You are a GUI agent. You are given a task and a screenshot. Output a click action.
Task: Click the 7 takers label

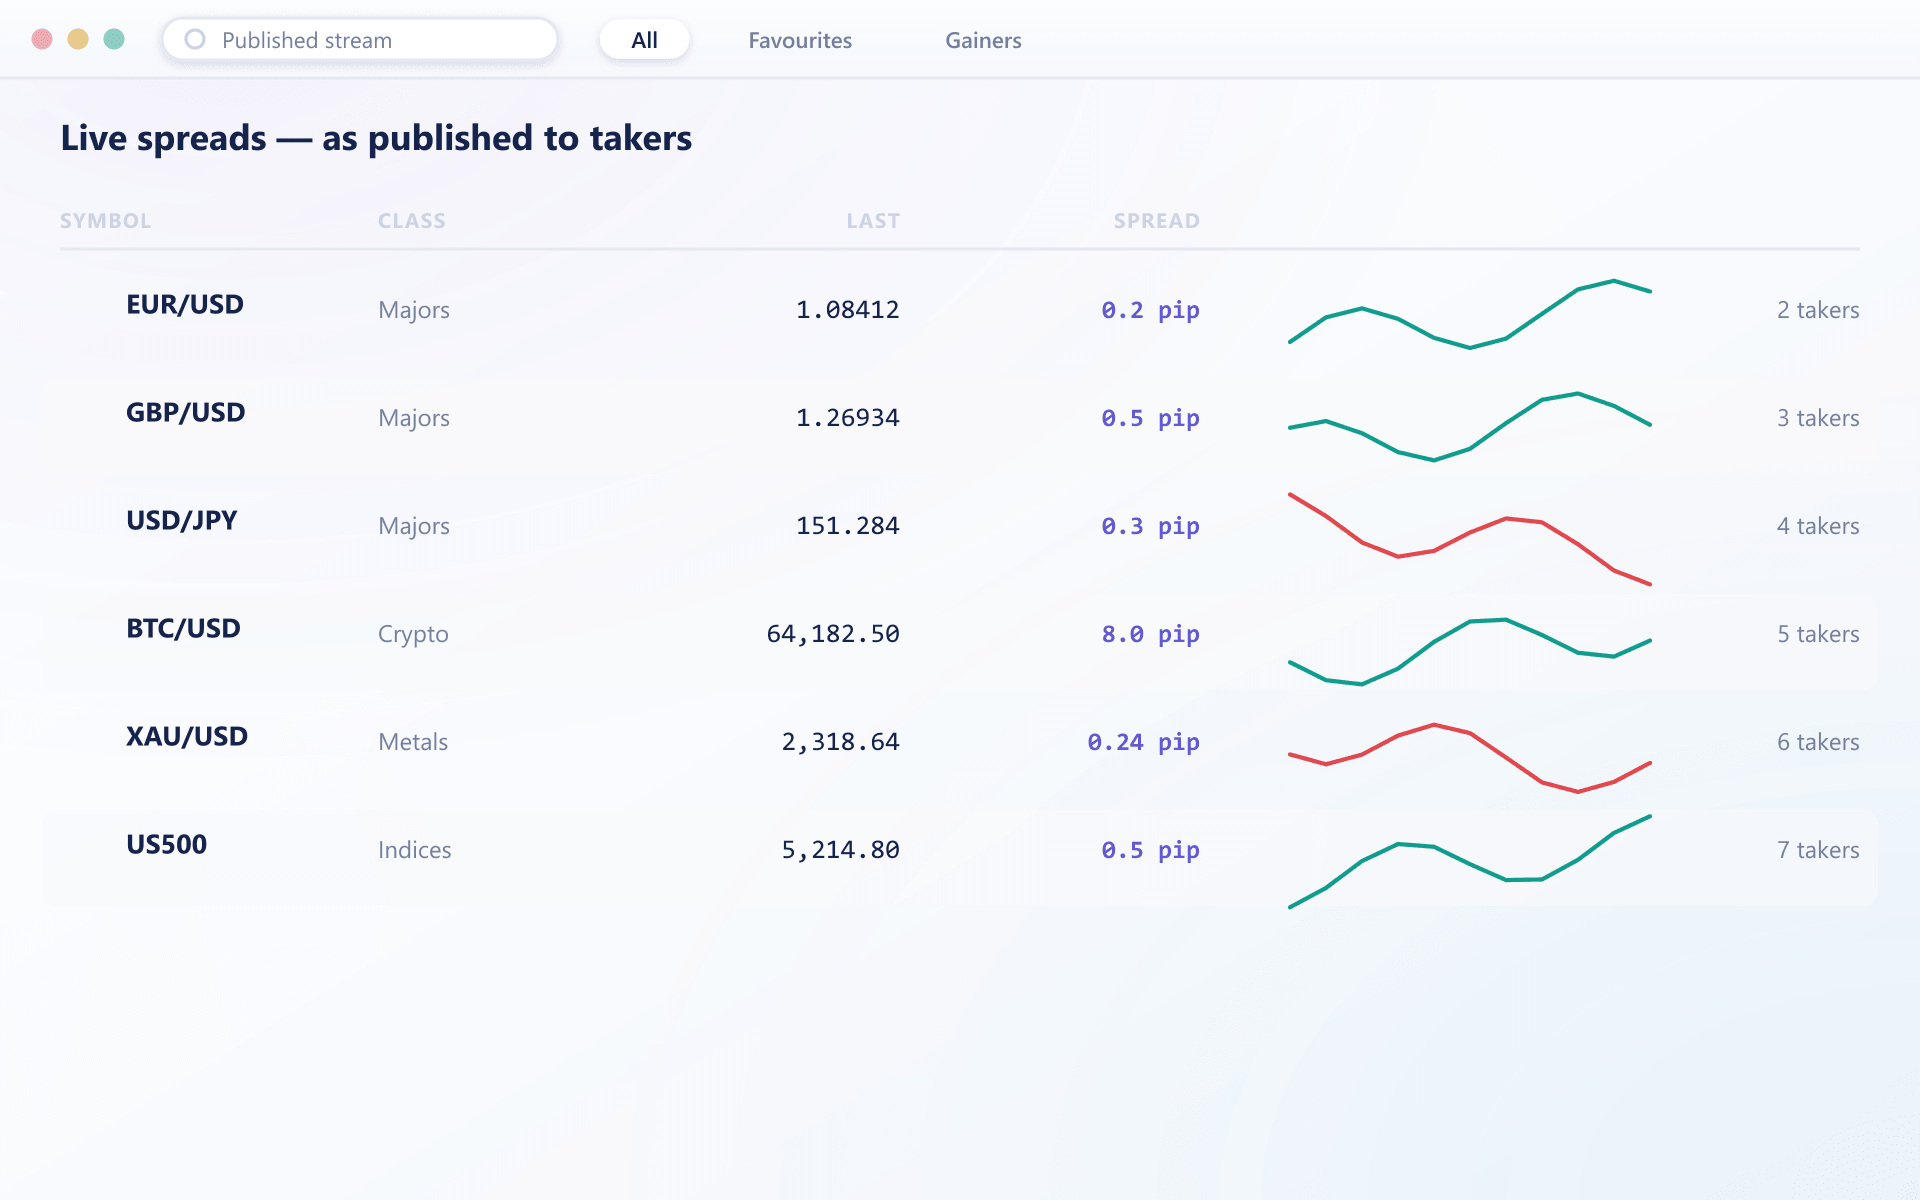tap(1818, 850)
